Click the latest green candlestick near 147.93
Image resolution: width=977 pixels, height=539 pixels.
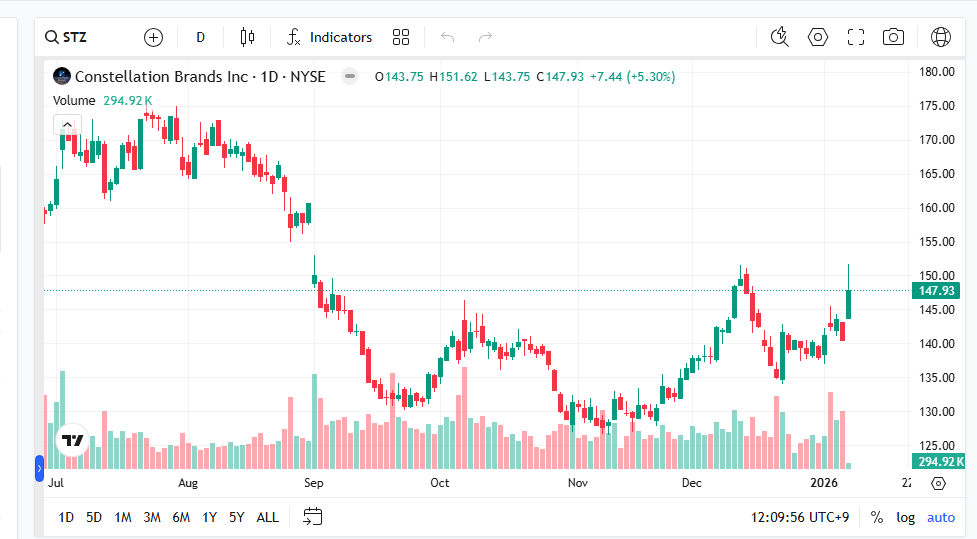click(x=849, y=304)
